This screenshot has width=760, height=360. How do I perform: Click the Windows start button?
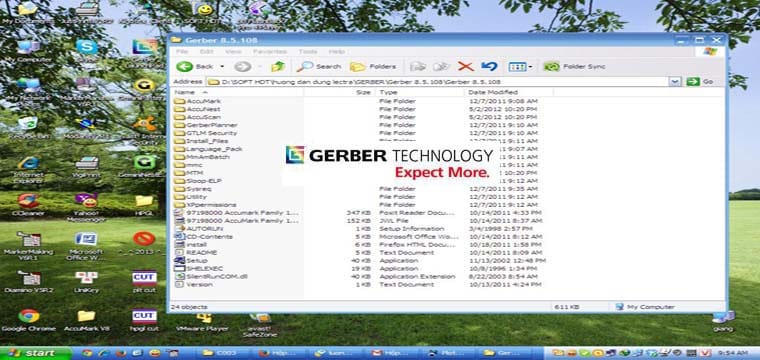point(36,353)
